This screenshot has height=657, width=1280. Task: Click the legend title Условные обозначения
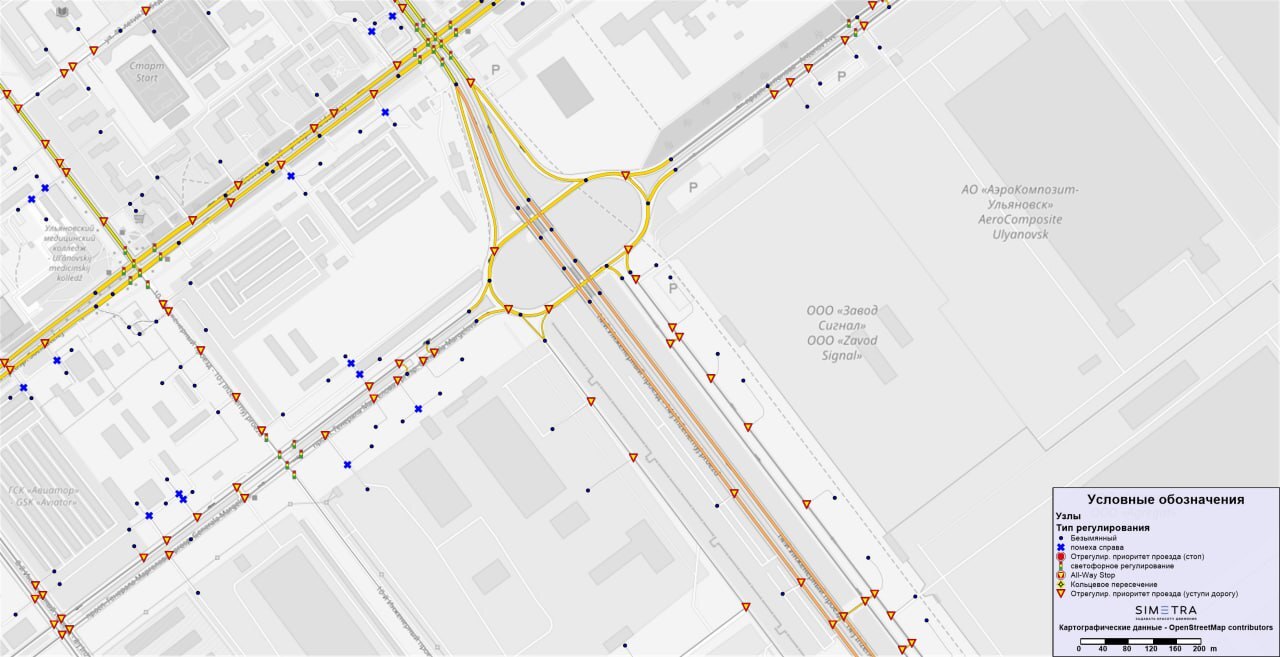pos(1166,500)
